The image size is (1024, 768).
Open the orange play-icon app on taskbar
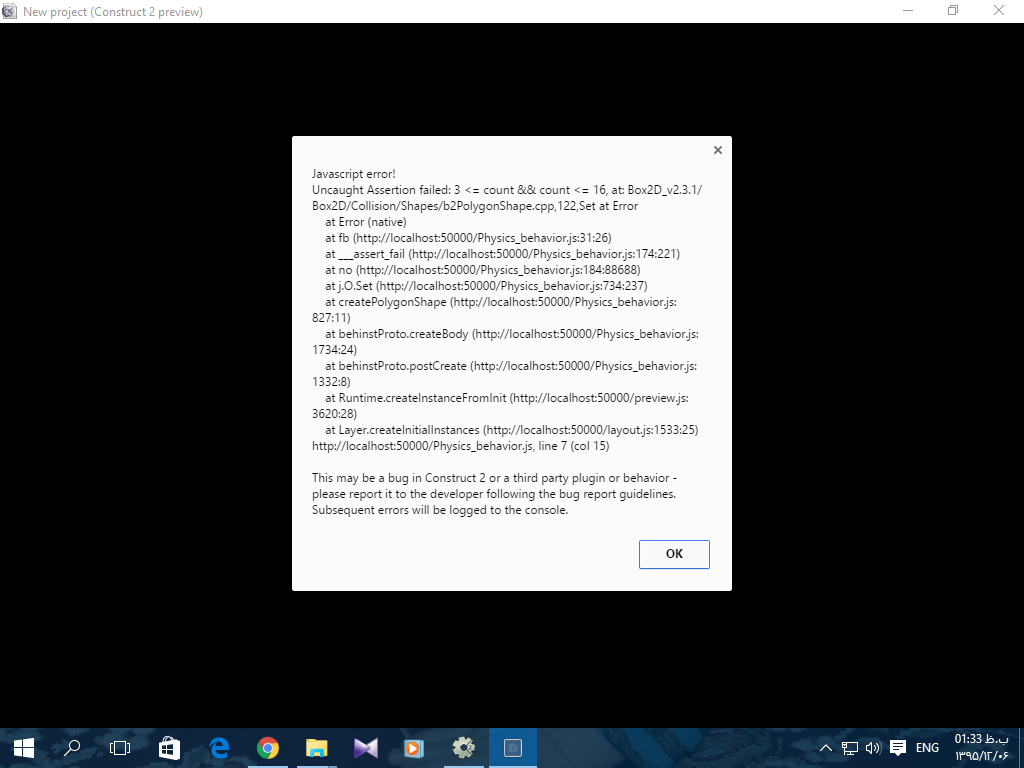pyautogui.click(x=414, y=748)
